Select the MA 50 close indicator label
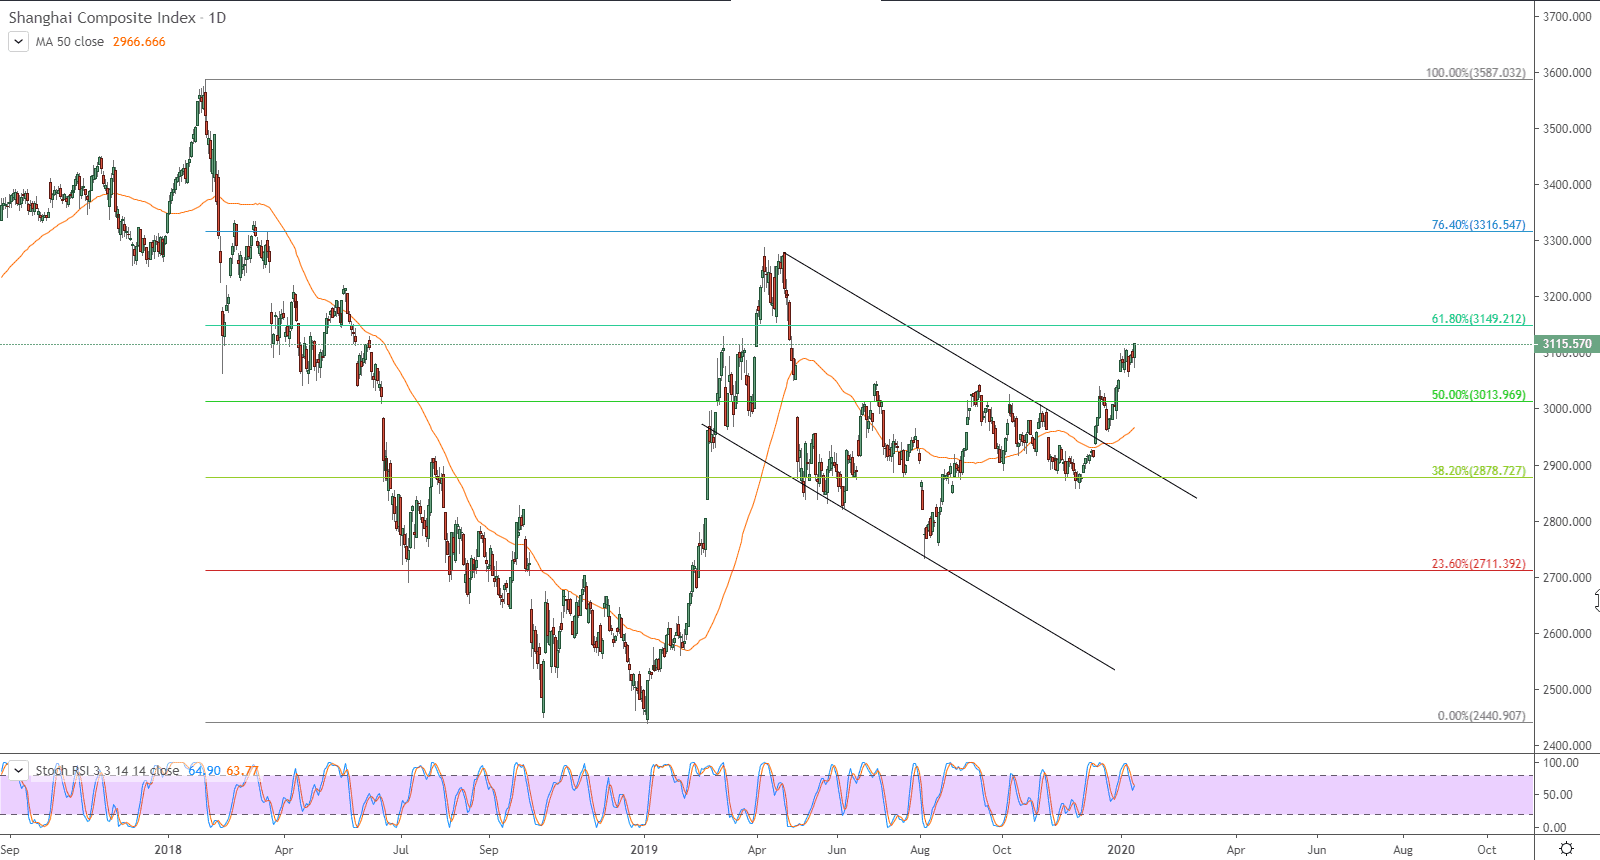Viewport: 1600px width, 860px height. click(x=70, y=42)
